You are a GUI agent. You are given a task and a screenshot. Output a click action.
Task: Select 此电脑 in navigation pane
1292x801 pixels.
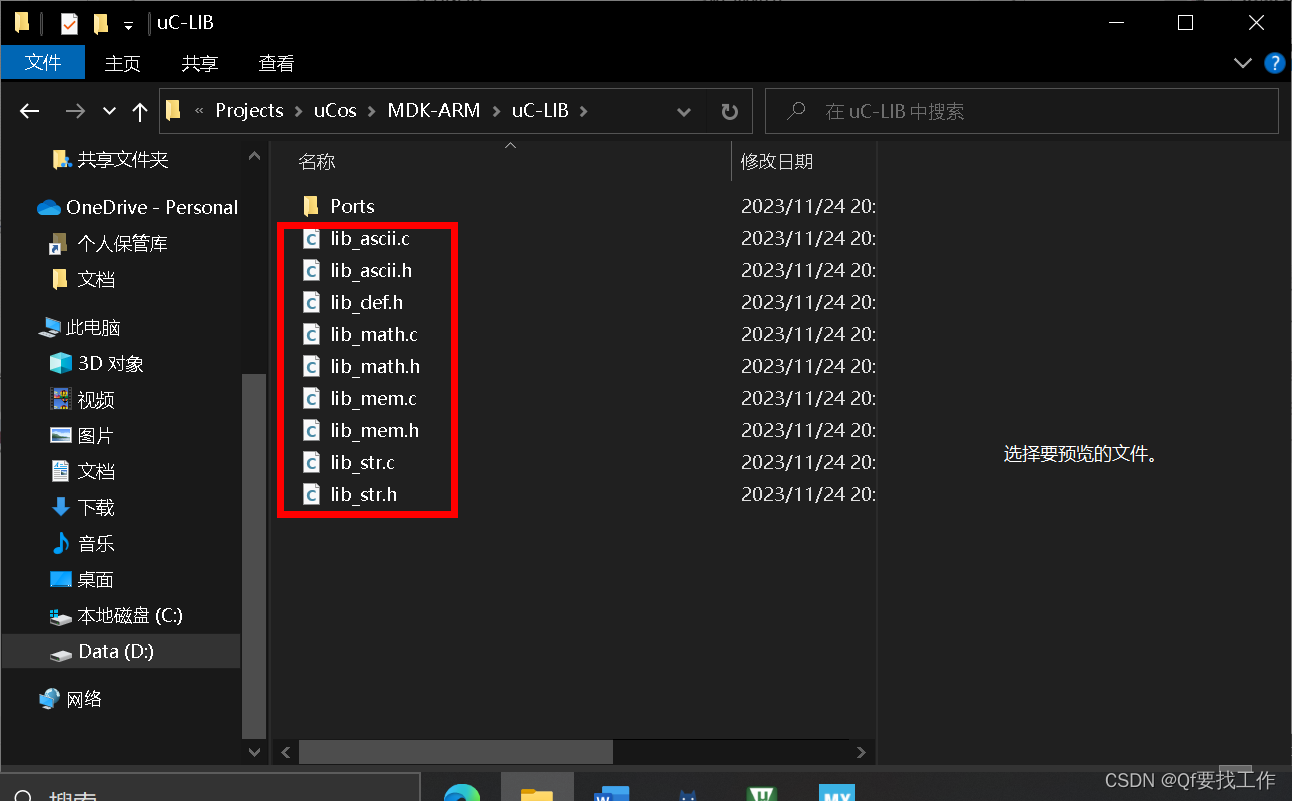pyautogui.click(x=93, y=327)
